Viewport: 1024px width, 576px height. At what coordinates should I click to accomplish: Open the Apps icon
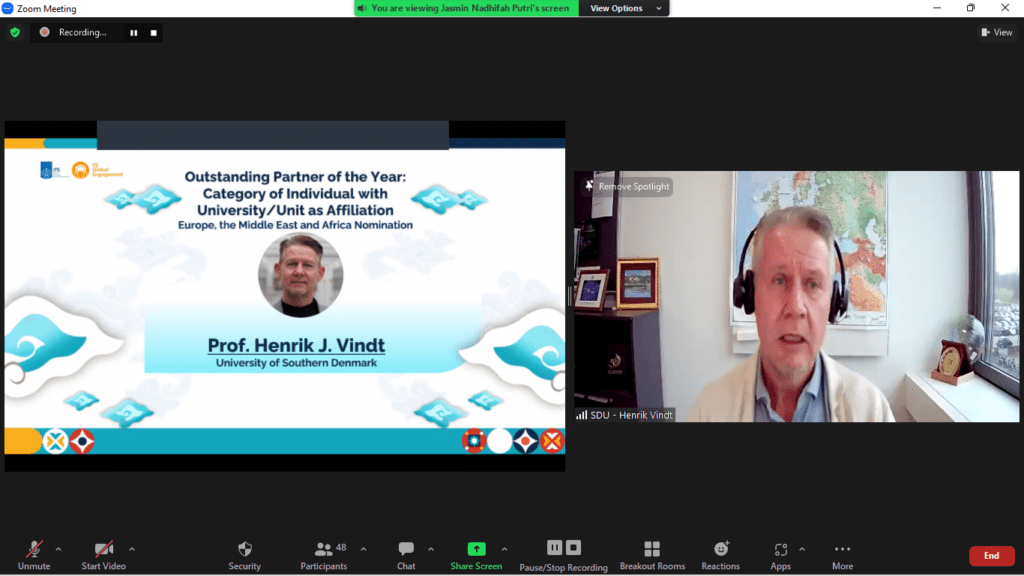tap(780, 549)
